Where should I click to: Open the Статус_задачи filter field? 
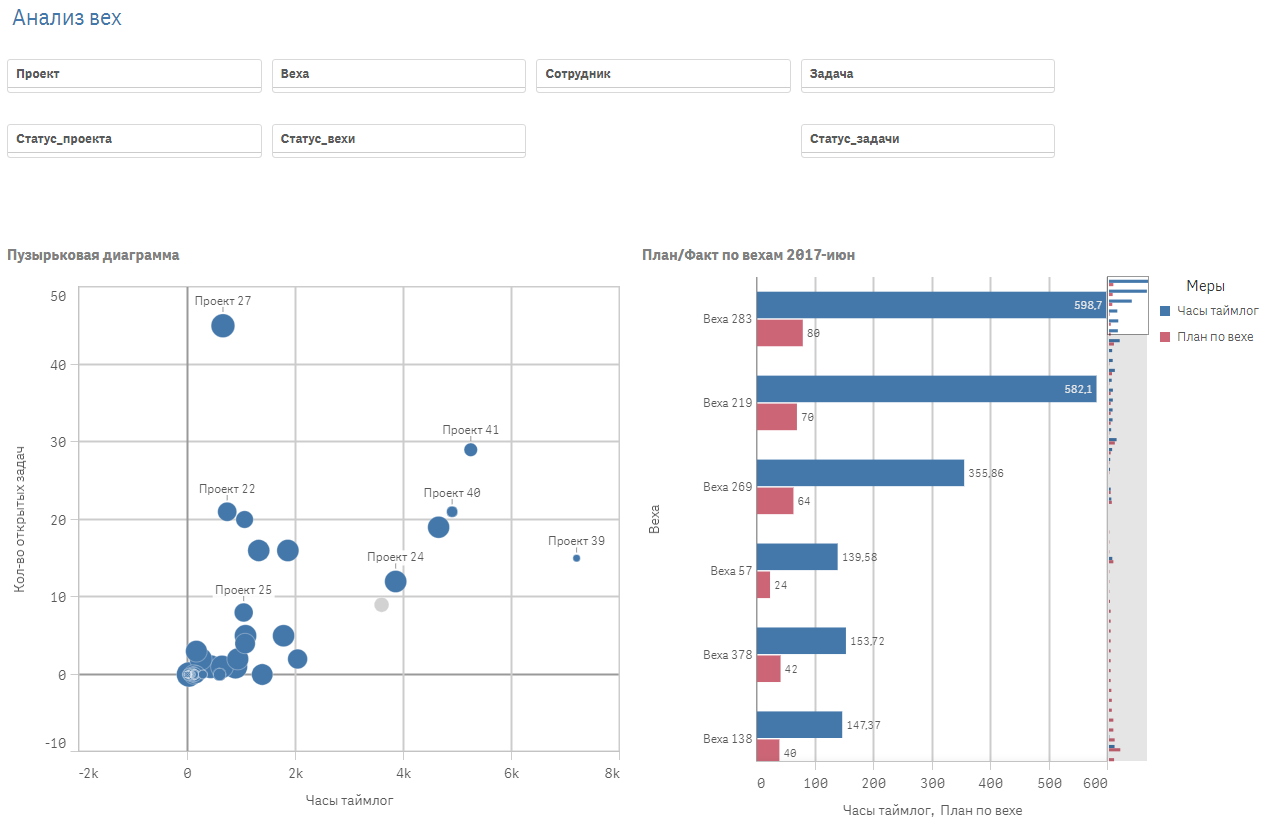tap(927, 139)
